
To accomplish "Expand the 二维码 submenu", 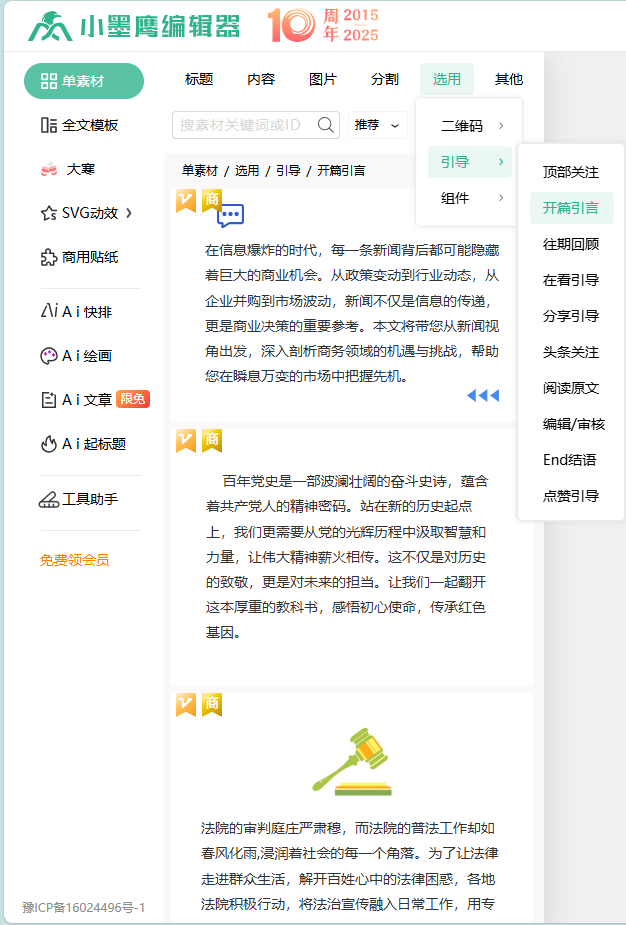I will pos(469,126).
